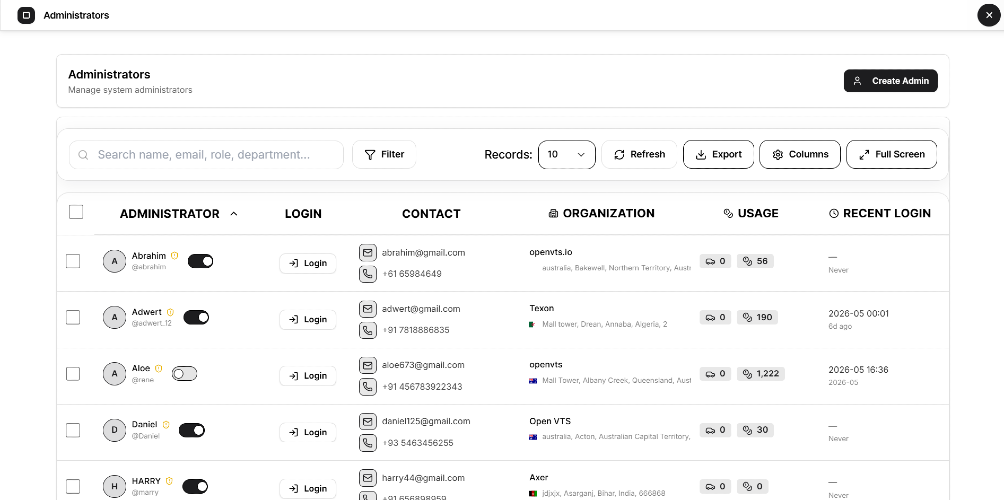Click the shield badge next to Adwert
The height and width of the screenshot is (500, 1004).
pyautogui.click(x=170, y=312)
